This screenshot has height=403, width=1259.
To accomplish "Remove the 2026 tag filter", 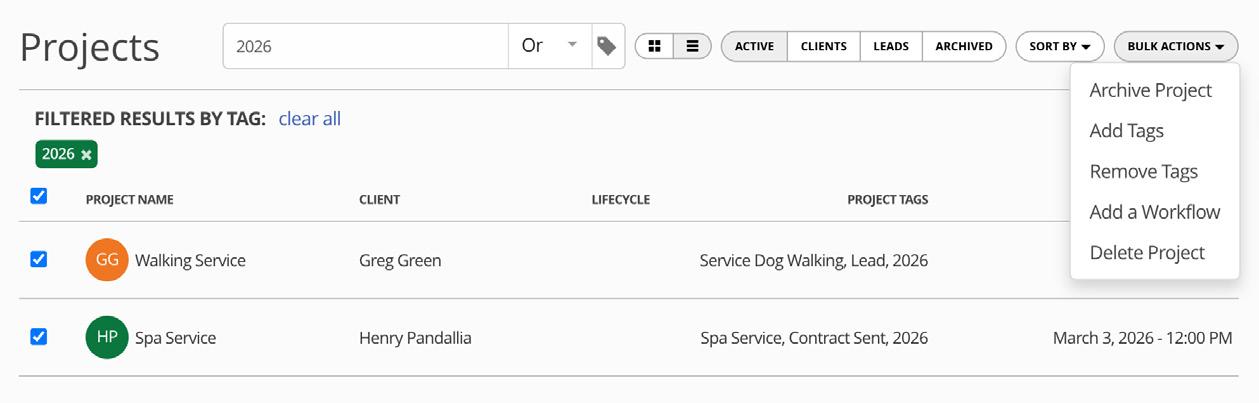I will tap(87, 154).
